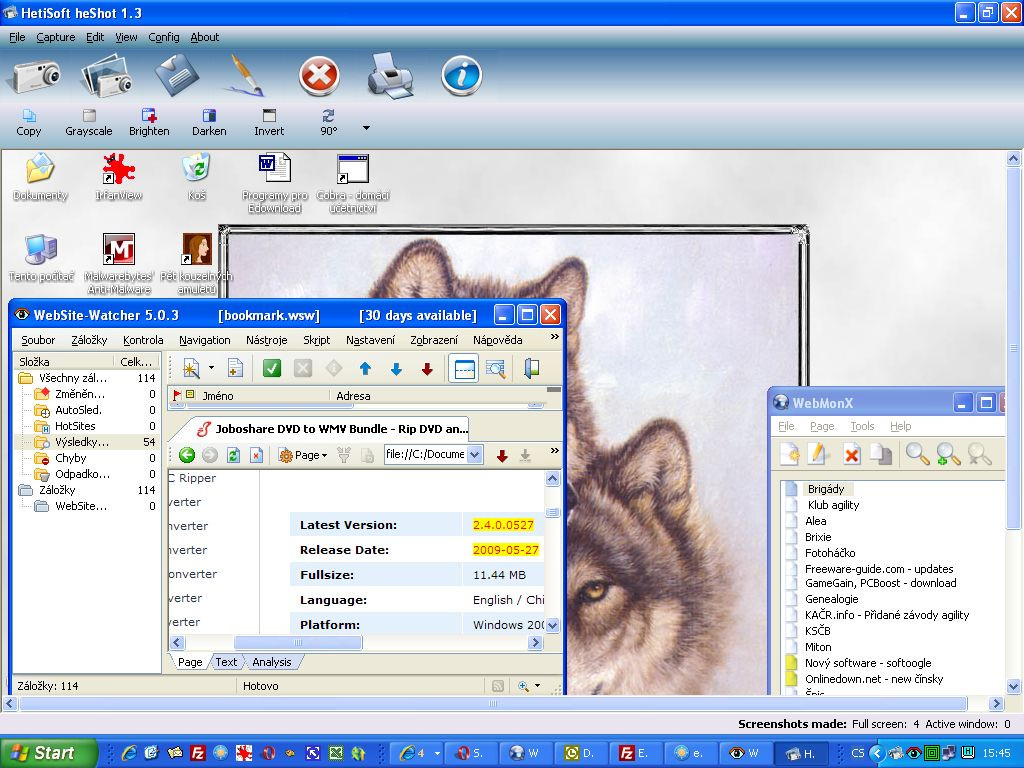Select the HotSites folder in the tree
This screenshot has width=1024, height=768.
click(75, 426)
